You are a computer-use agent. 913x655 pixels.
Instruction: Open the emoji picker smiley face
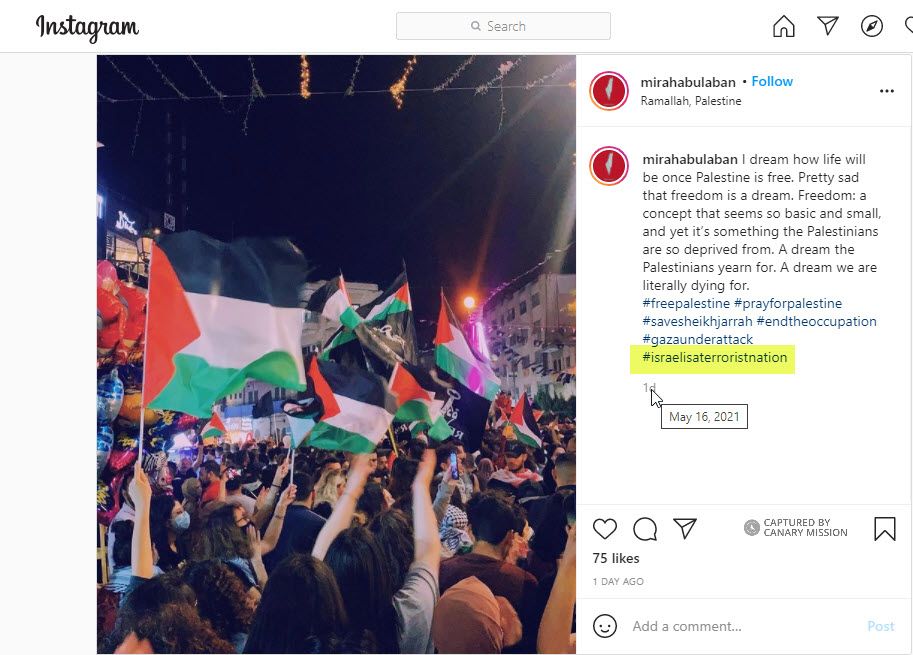[x=604, y=626]
